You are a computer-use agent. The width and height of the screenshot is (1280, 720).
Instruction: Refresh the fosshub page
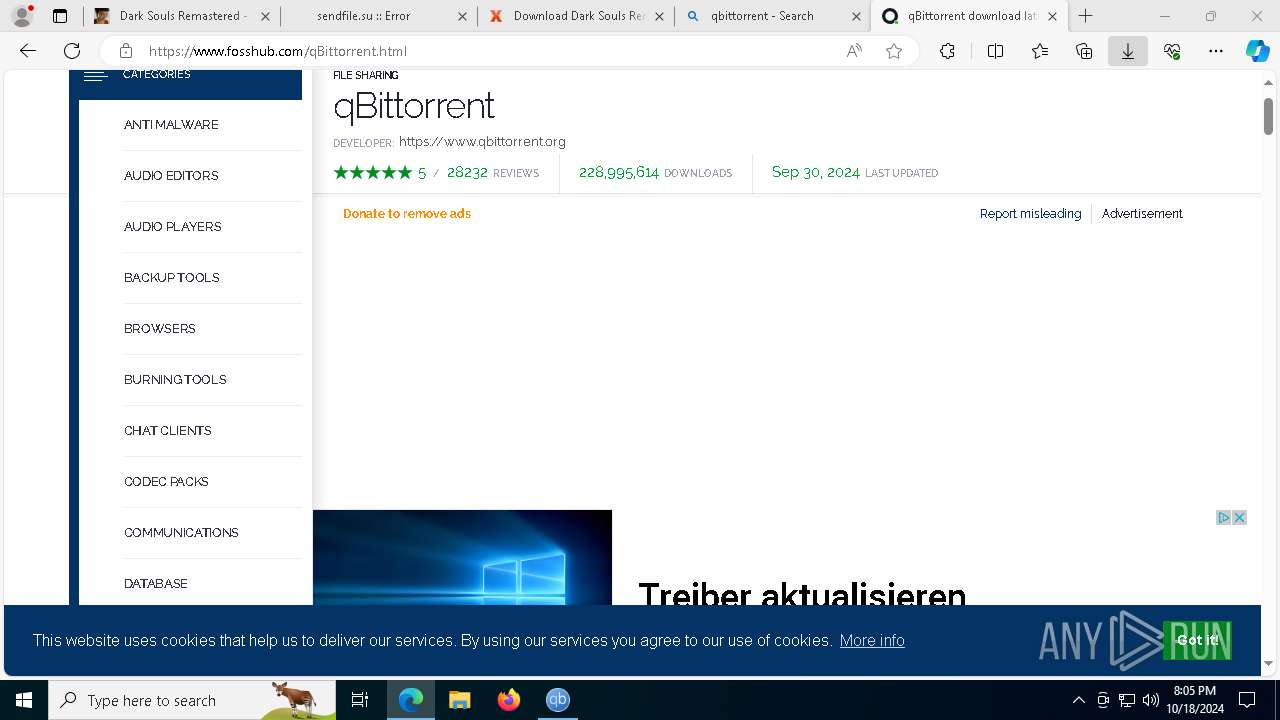click(72, 51)
